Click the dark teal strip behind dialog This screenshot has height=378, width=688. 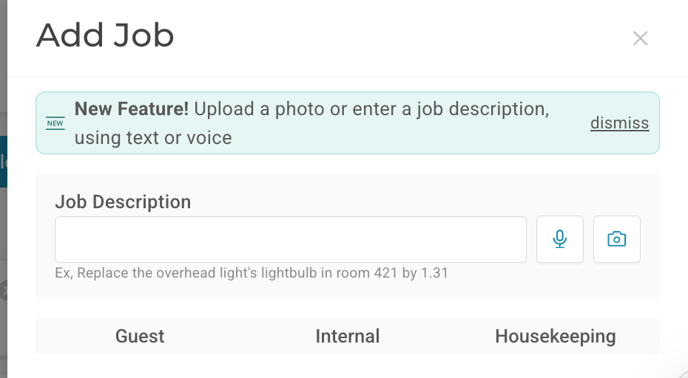point(3,162)
